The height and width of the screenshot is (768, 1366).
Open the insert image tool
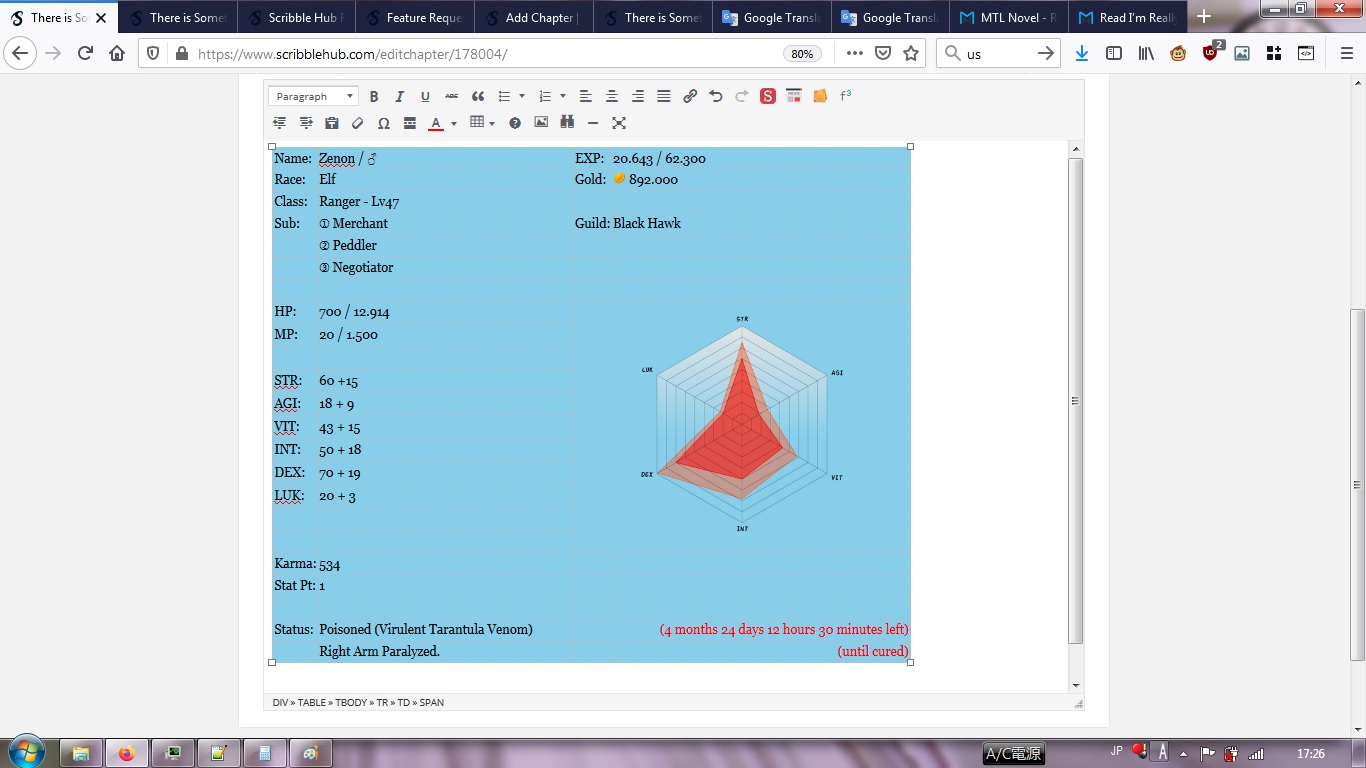[x=541, y=123]
